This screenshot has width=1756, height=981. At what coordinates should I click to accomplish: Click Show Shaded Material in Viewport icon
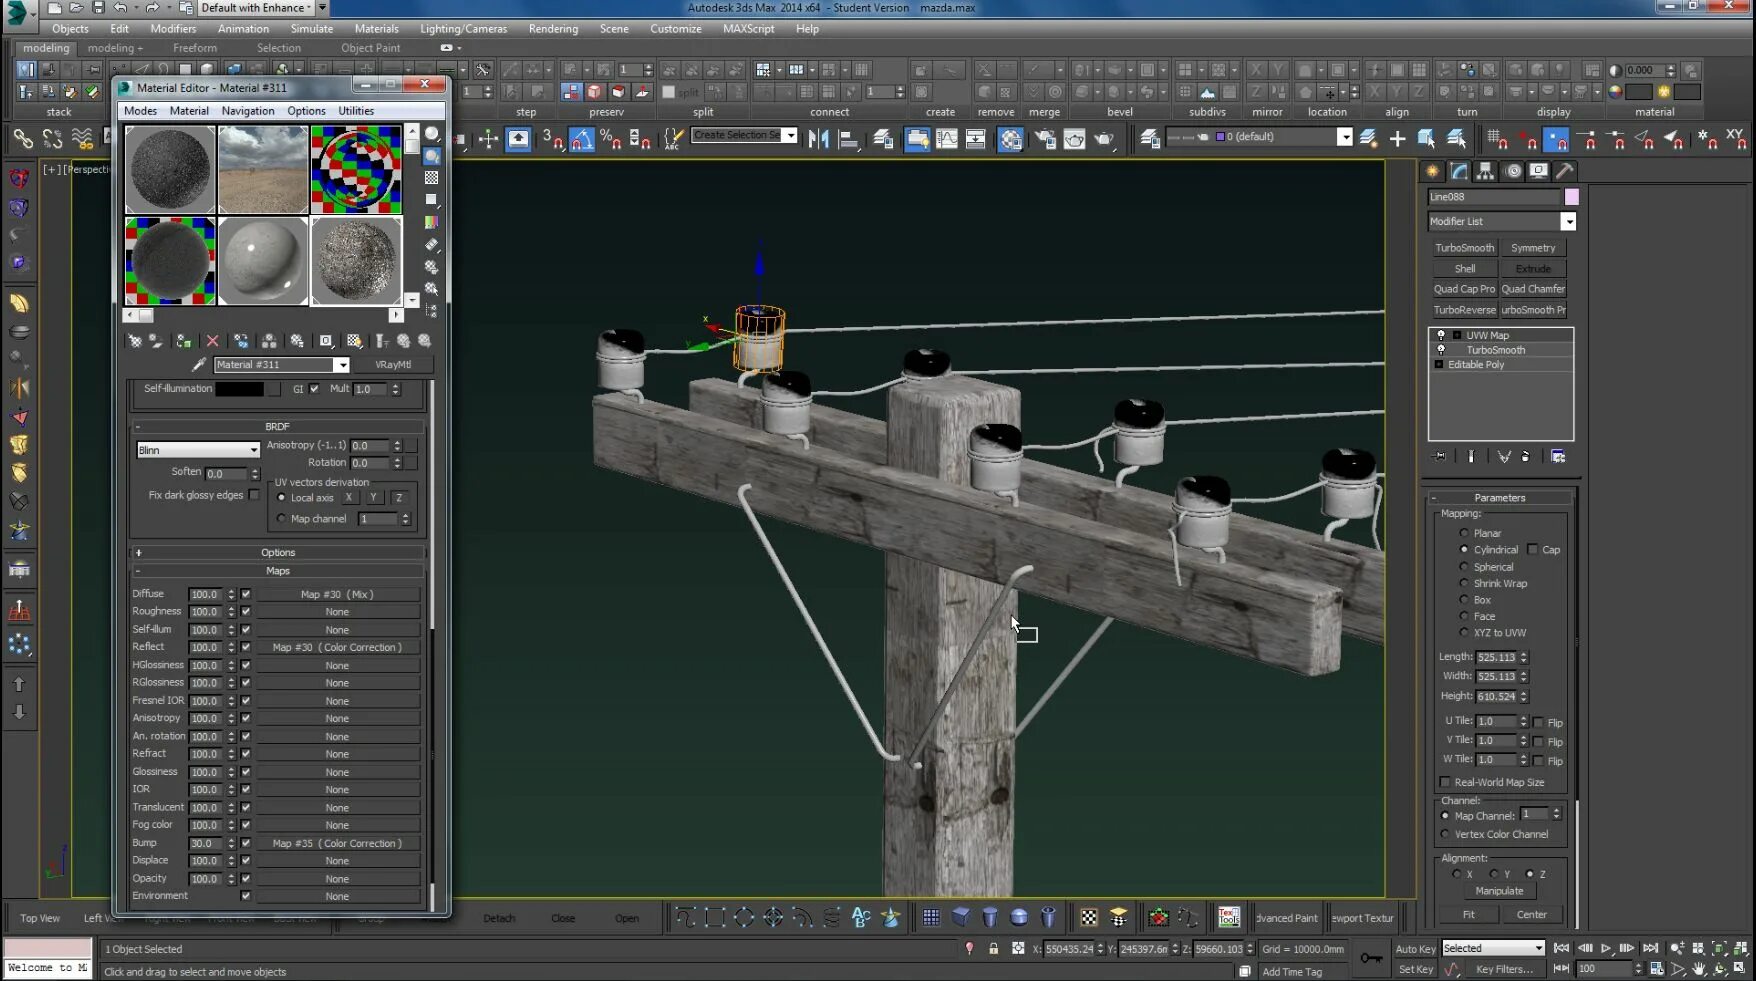click(354, 341)
